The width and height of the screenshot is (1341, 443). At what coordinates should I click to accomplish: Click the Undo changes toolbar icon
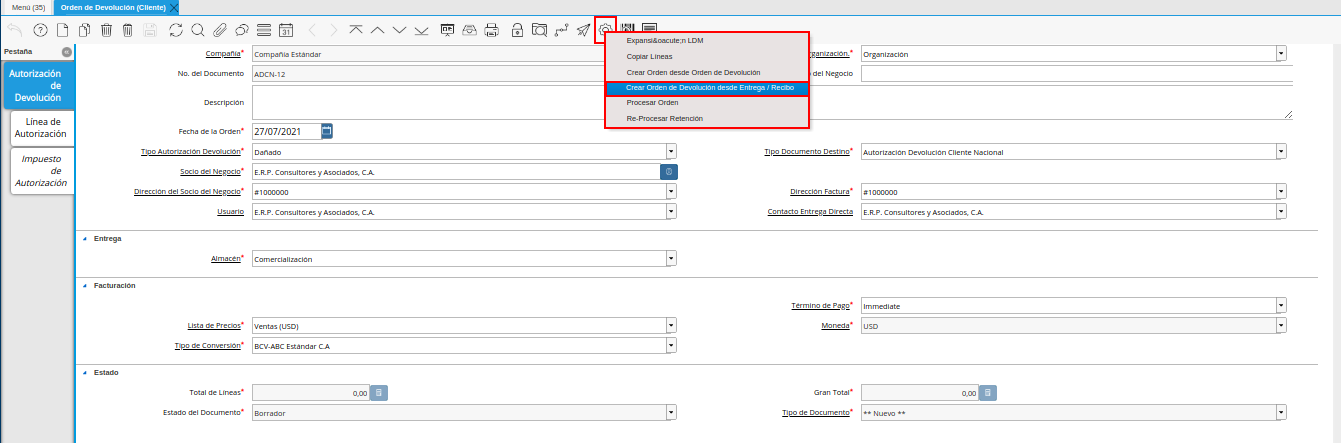[15, 30]
